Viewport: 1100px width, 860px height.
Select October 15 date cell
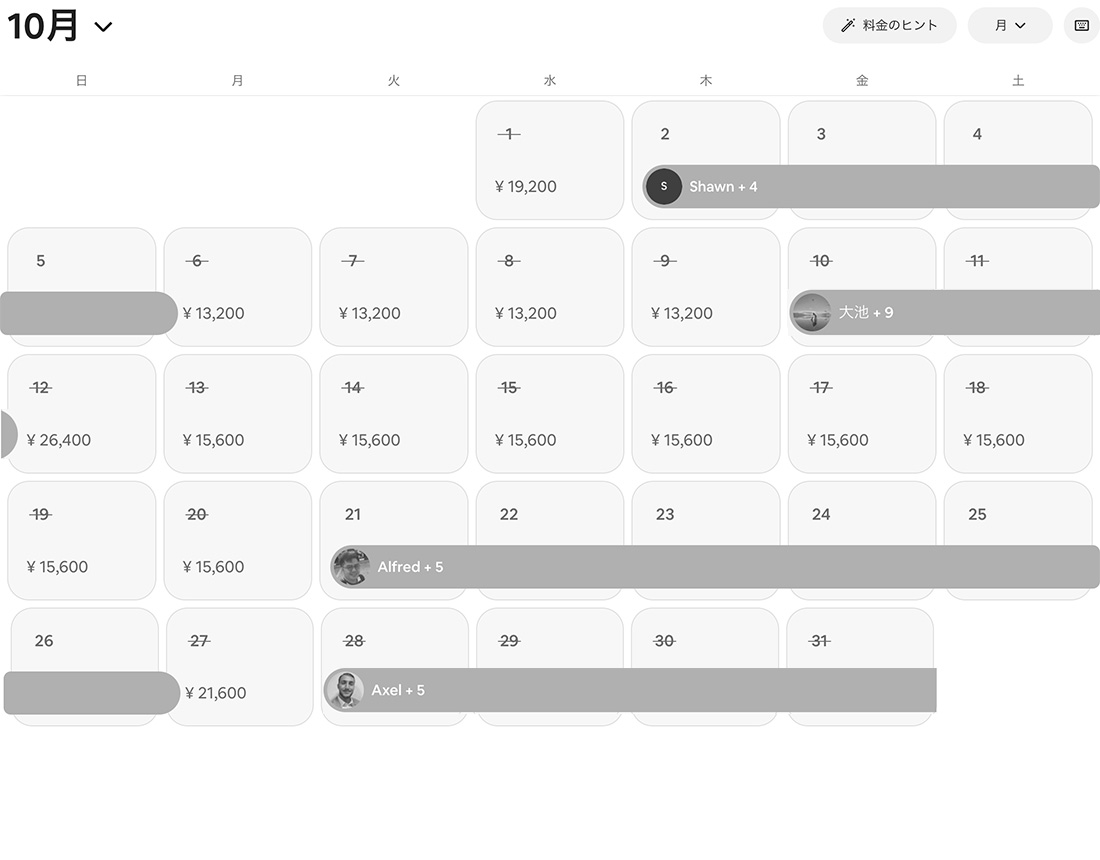[550, 414]
